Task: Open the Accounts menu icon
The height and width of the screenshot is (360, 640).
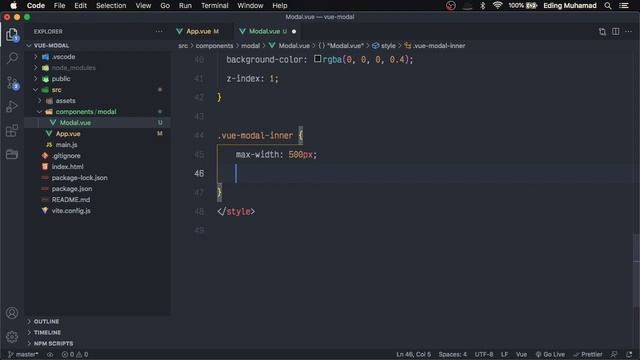Action: (x=12, y=313)
